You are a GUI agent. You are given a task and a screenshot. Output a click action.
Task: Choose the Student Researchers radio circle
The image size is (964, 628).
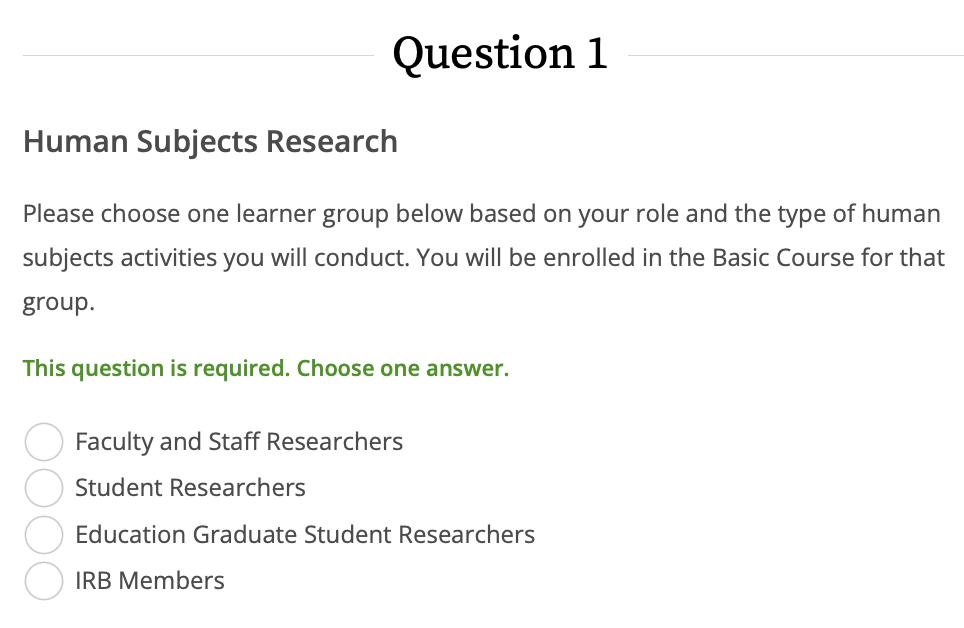pyautogui.click(x=44, y=488)
